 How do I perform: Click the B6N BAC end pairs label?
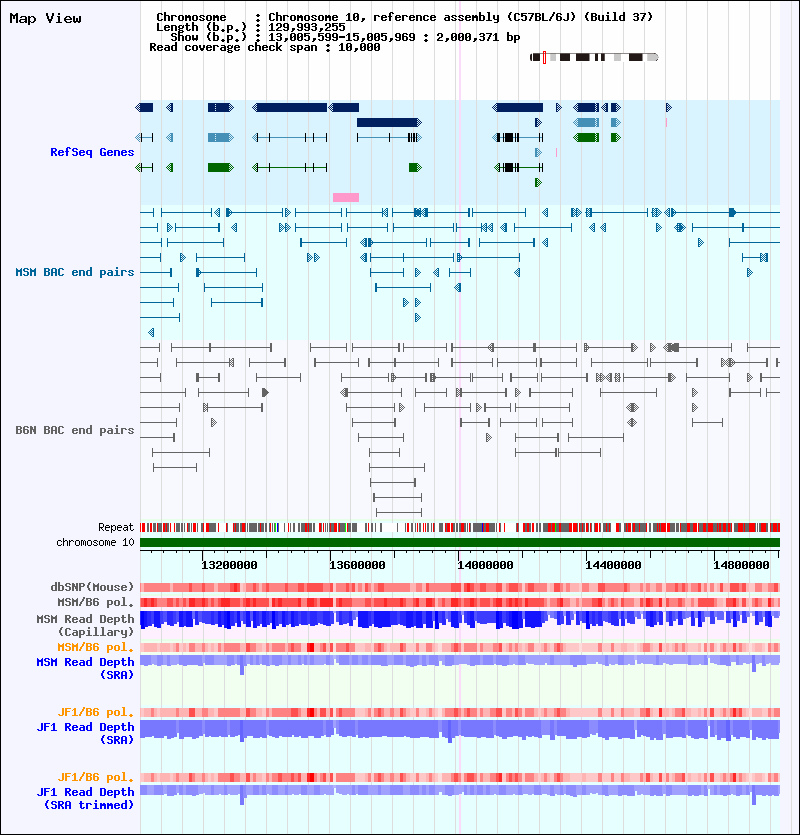75,430
